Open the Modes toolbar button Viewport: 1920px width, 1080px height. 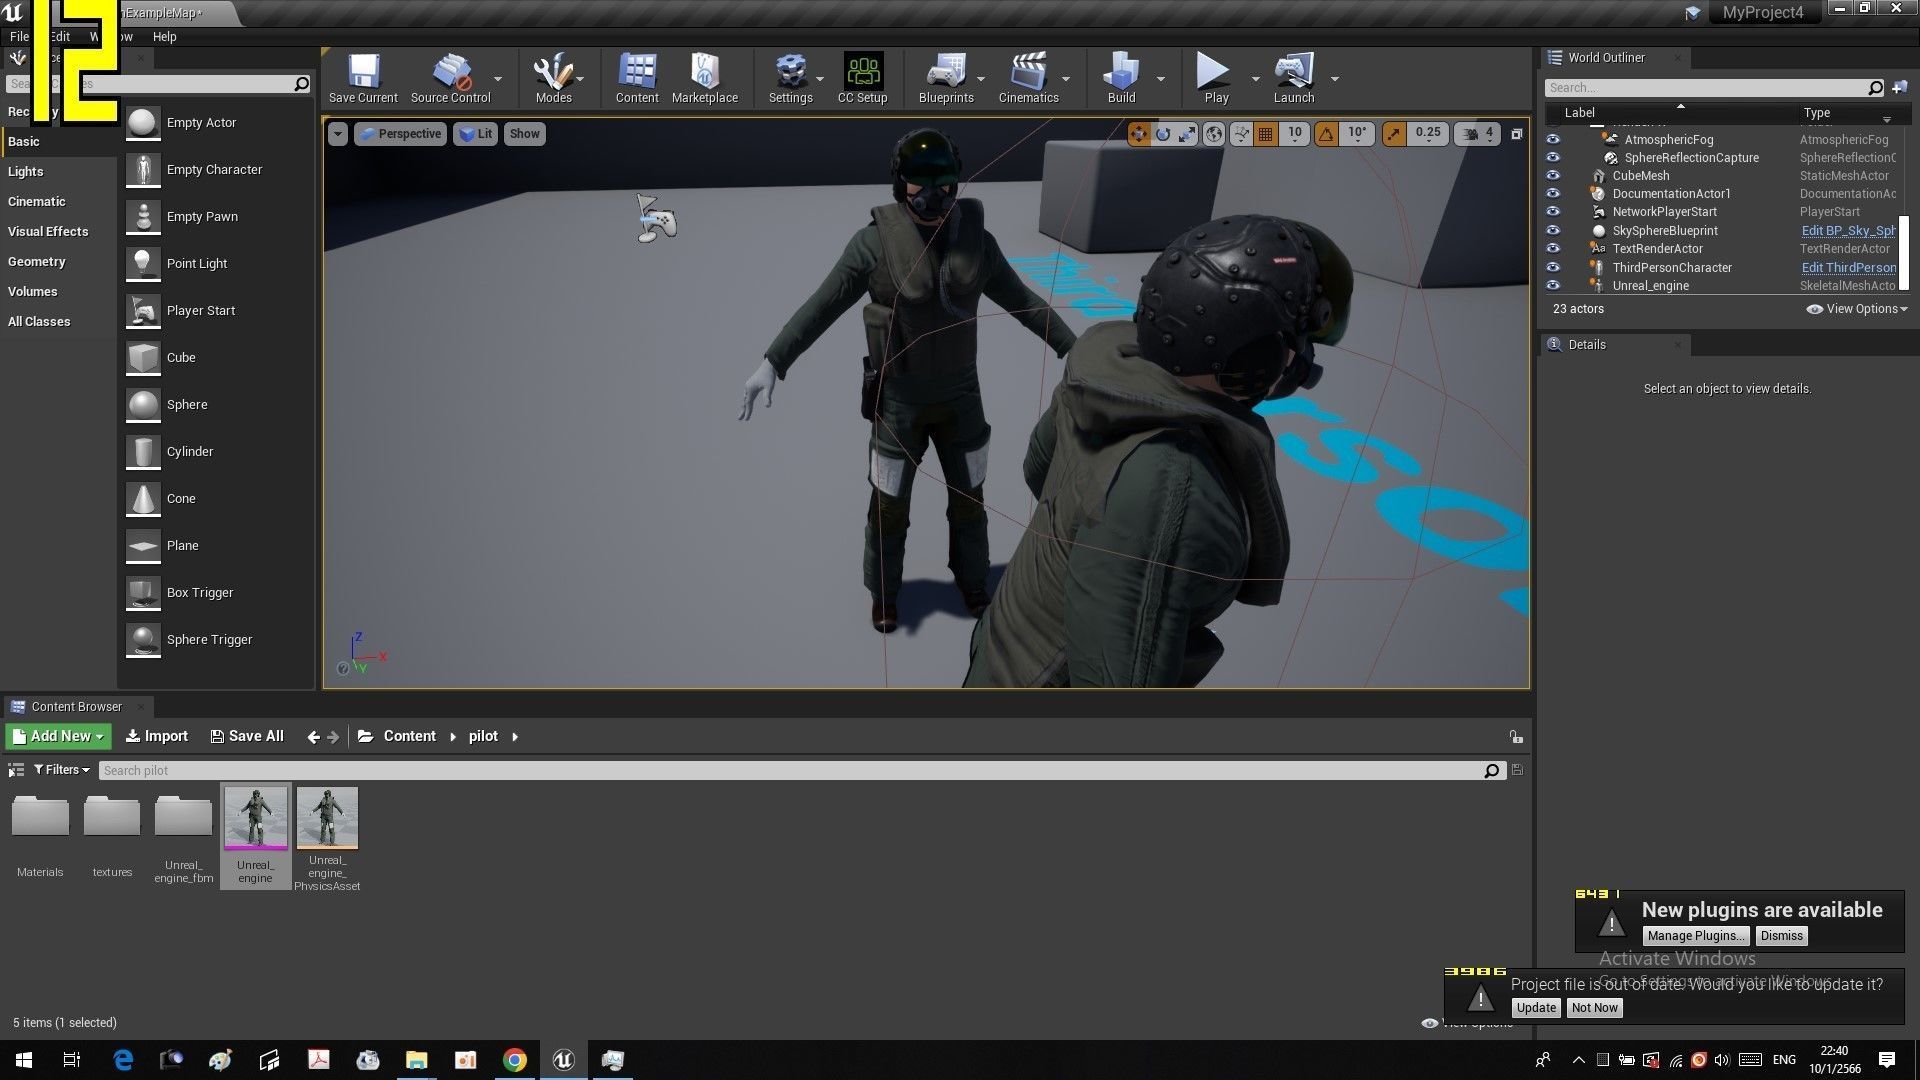pos(553,78)
